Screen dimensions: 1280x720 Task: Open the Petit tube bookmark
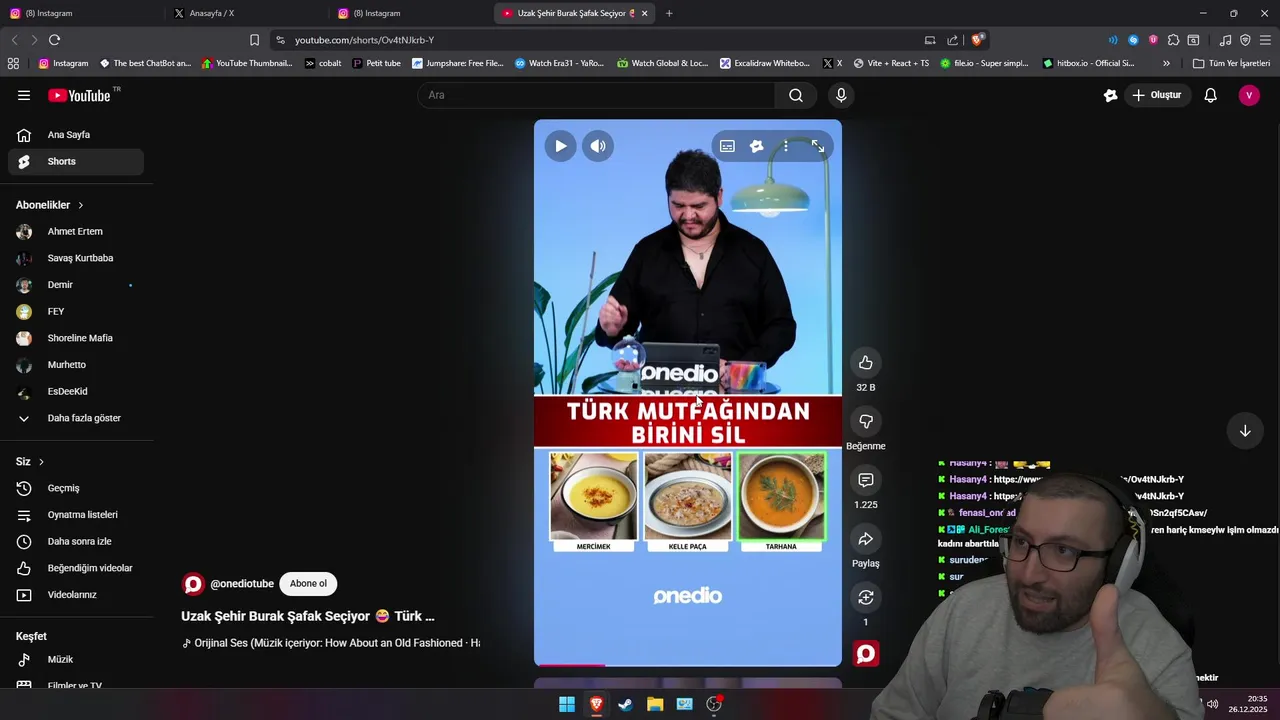376,63
